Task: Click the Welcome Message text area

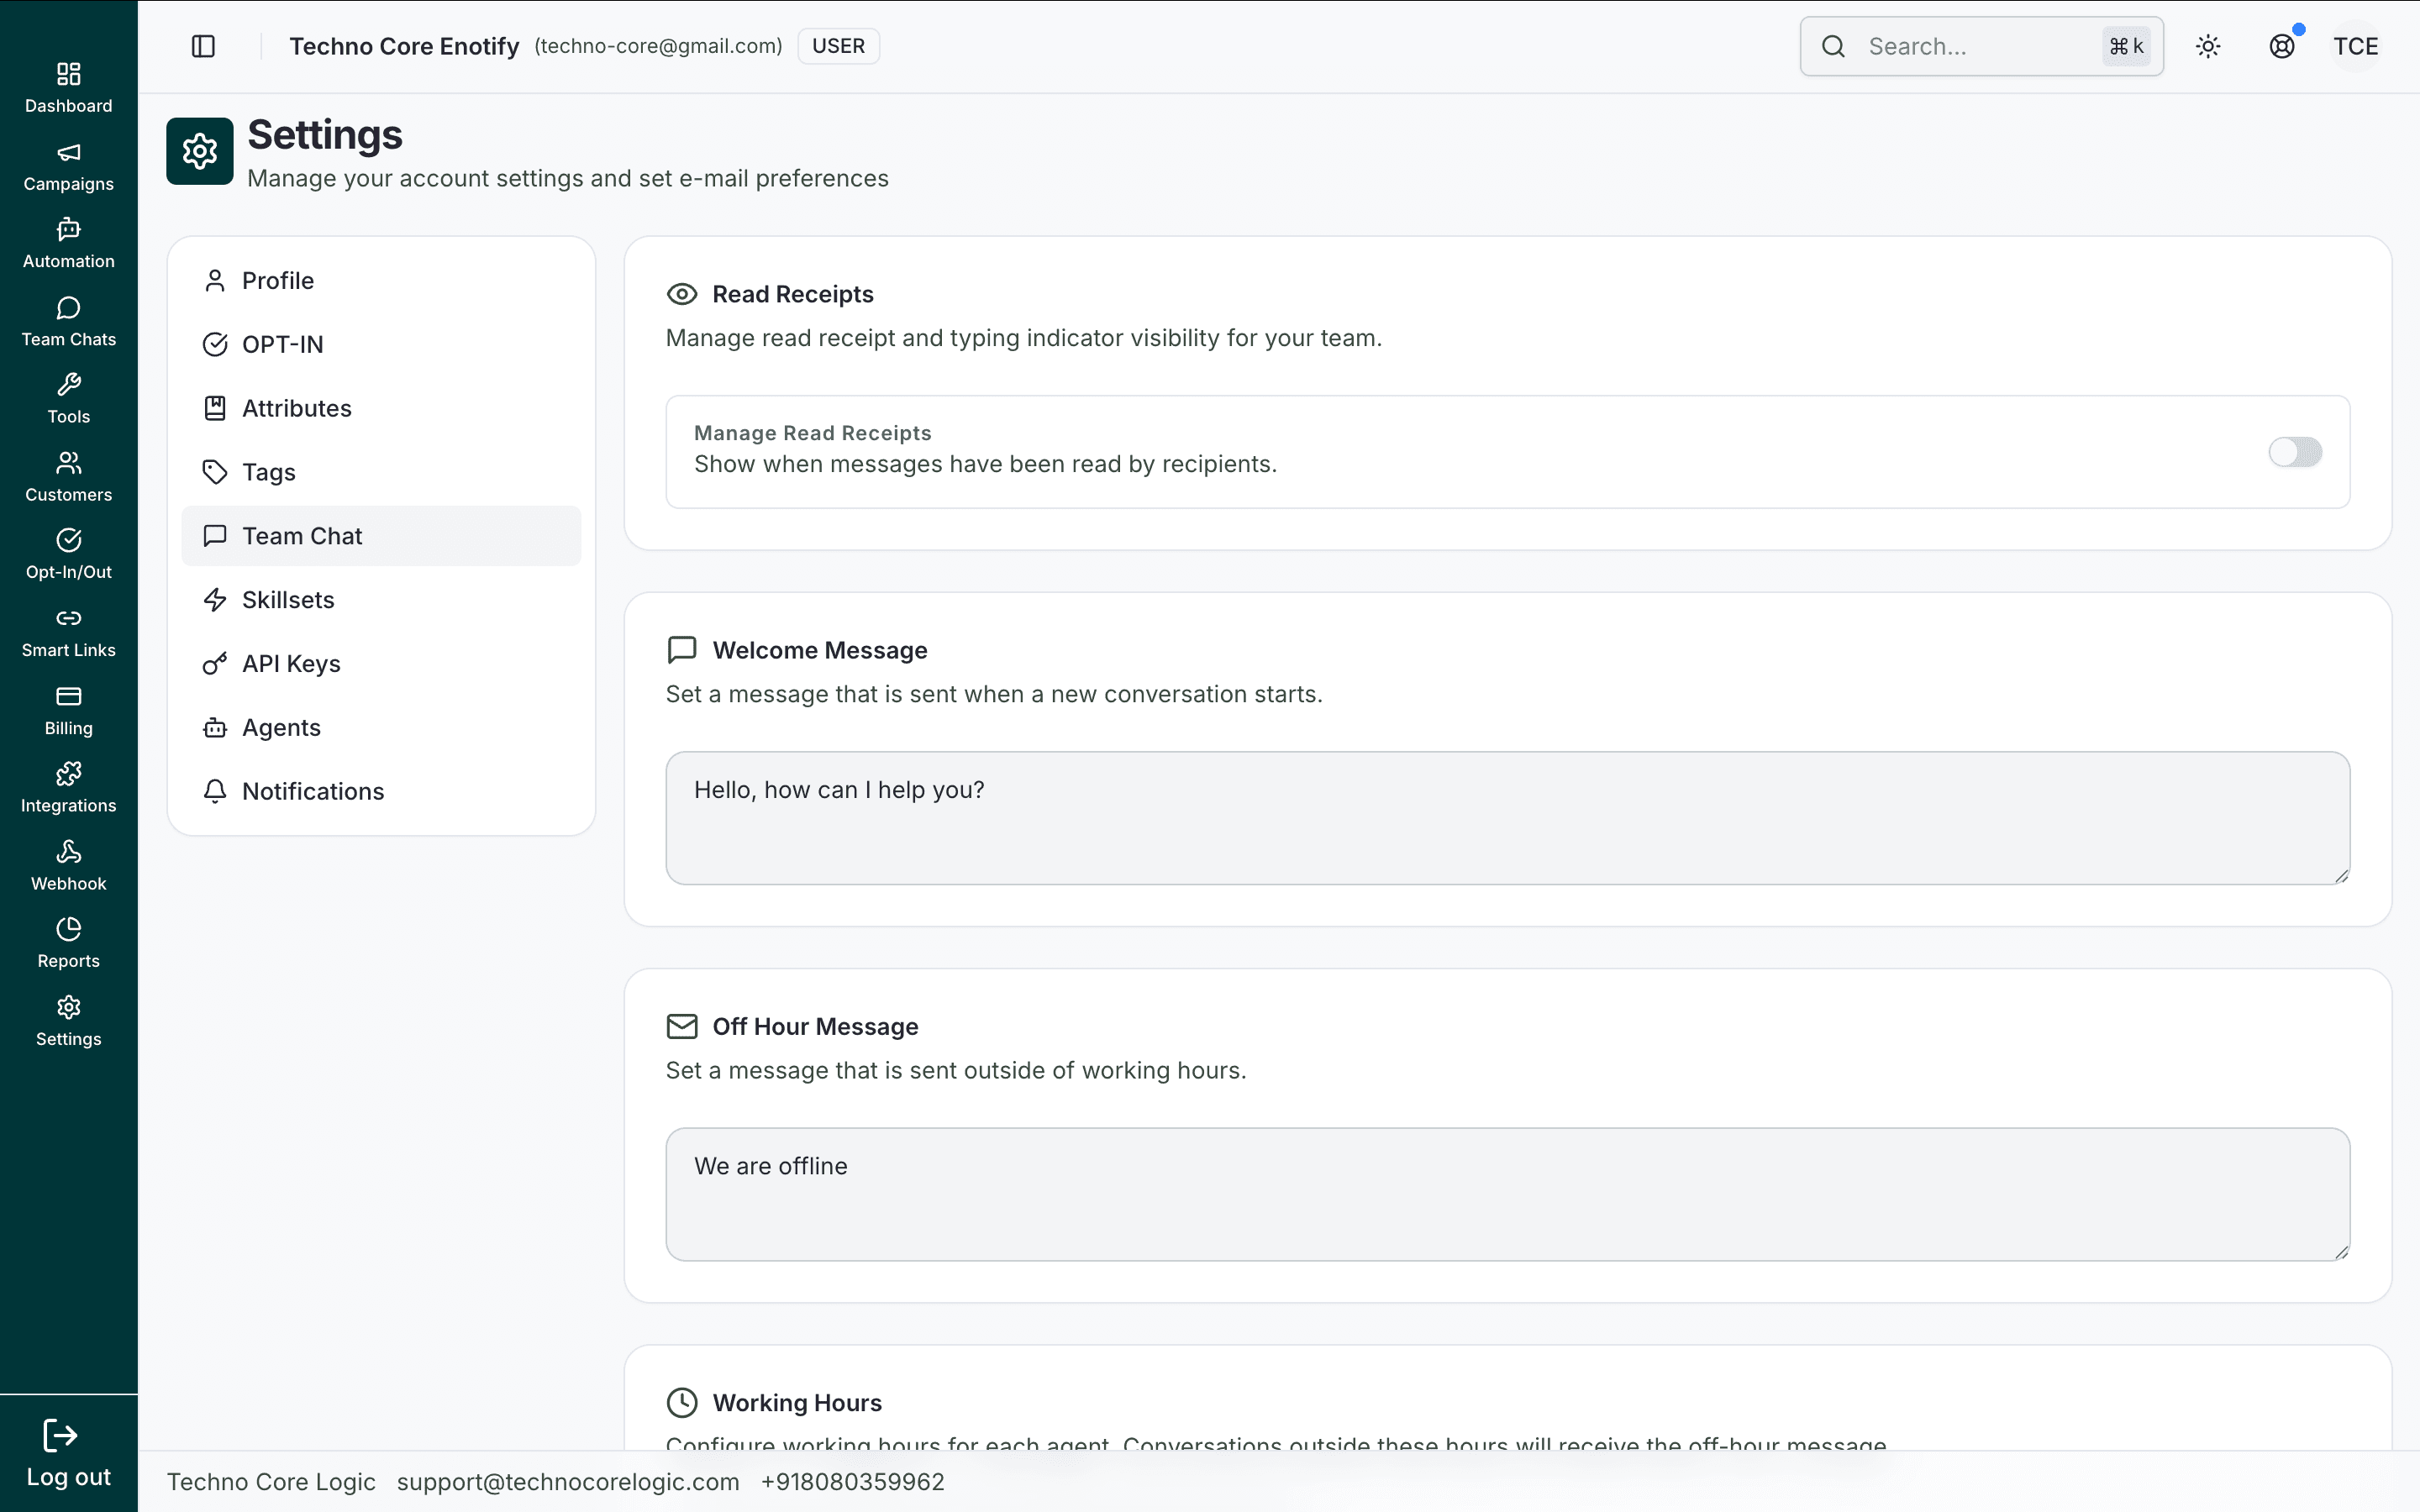Action: click(x=1508, y=818)
